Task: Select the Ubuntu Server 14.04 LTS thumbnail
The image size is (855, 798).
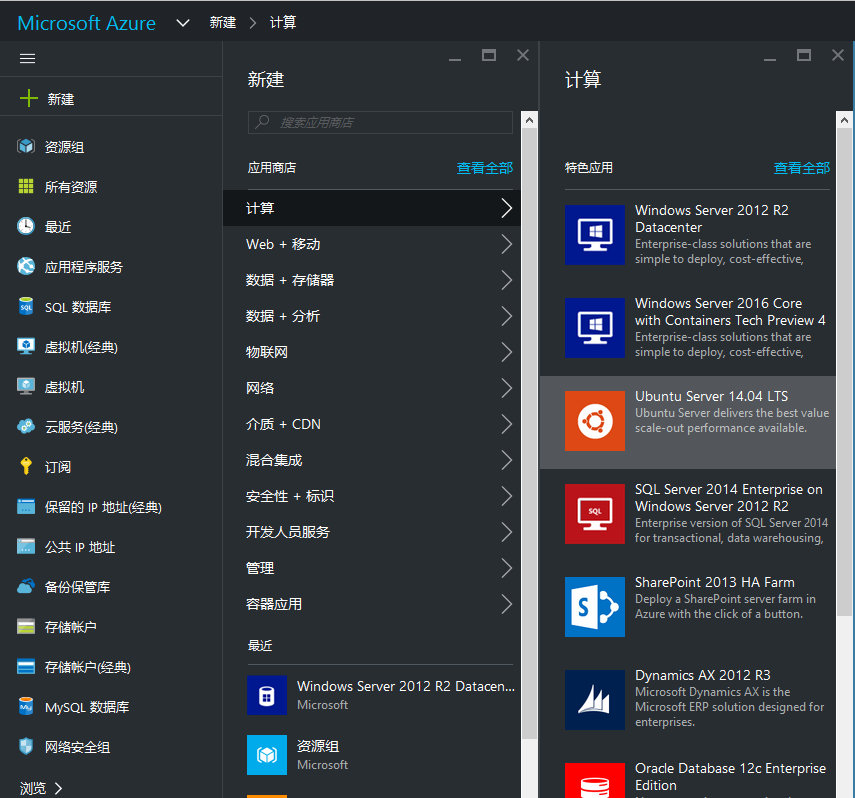Action: [595, 420]
